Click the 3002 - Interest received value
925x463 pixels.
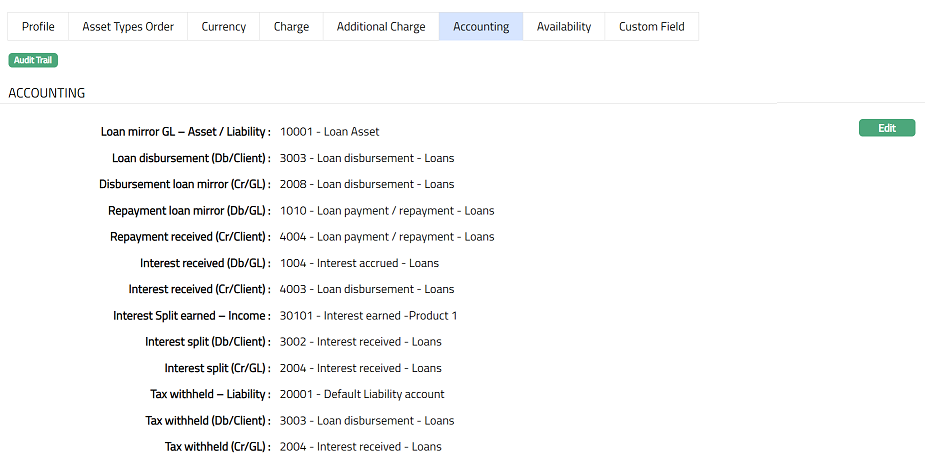[x=360, y=342]
